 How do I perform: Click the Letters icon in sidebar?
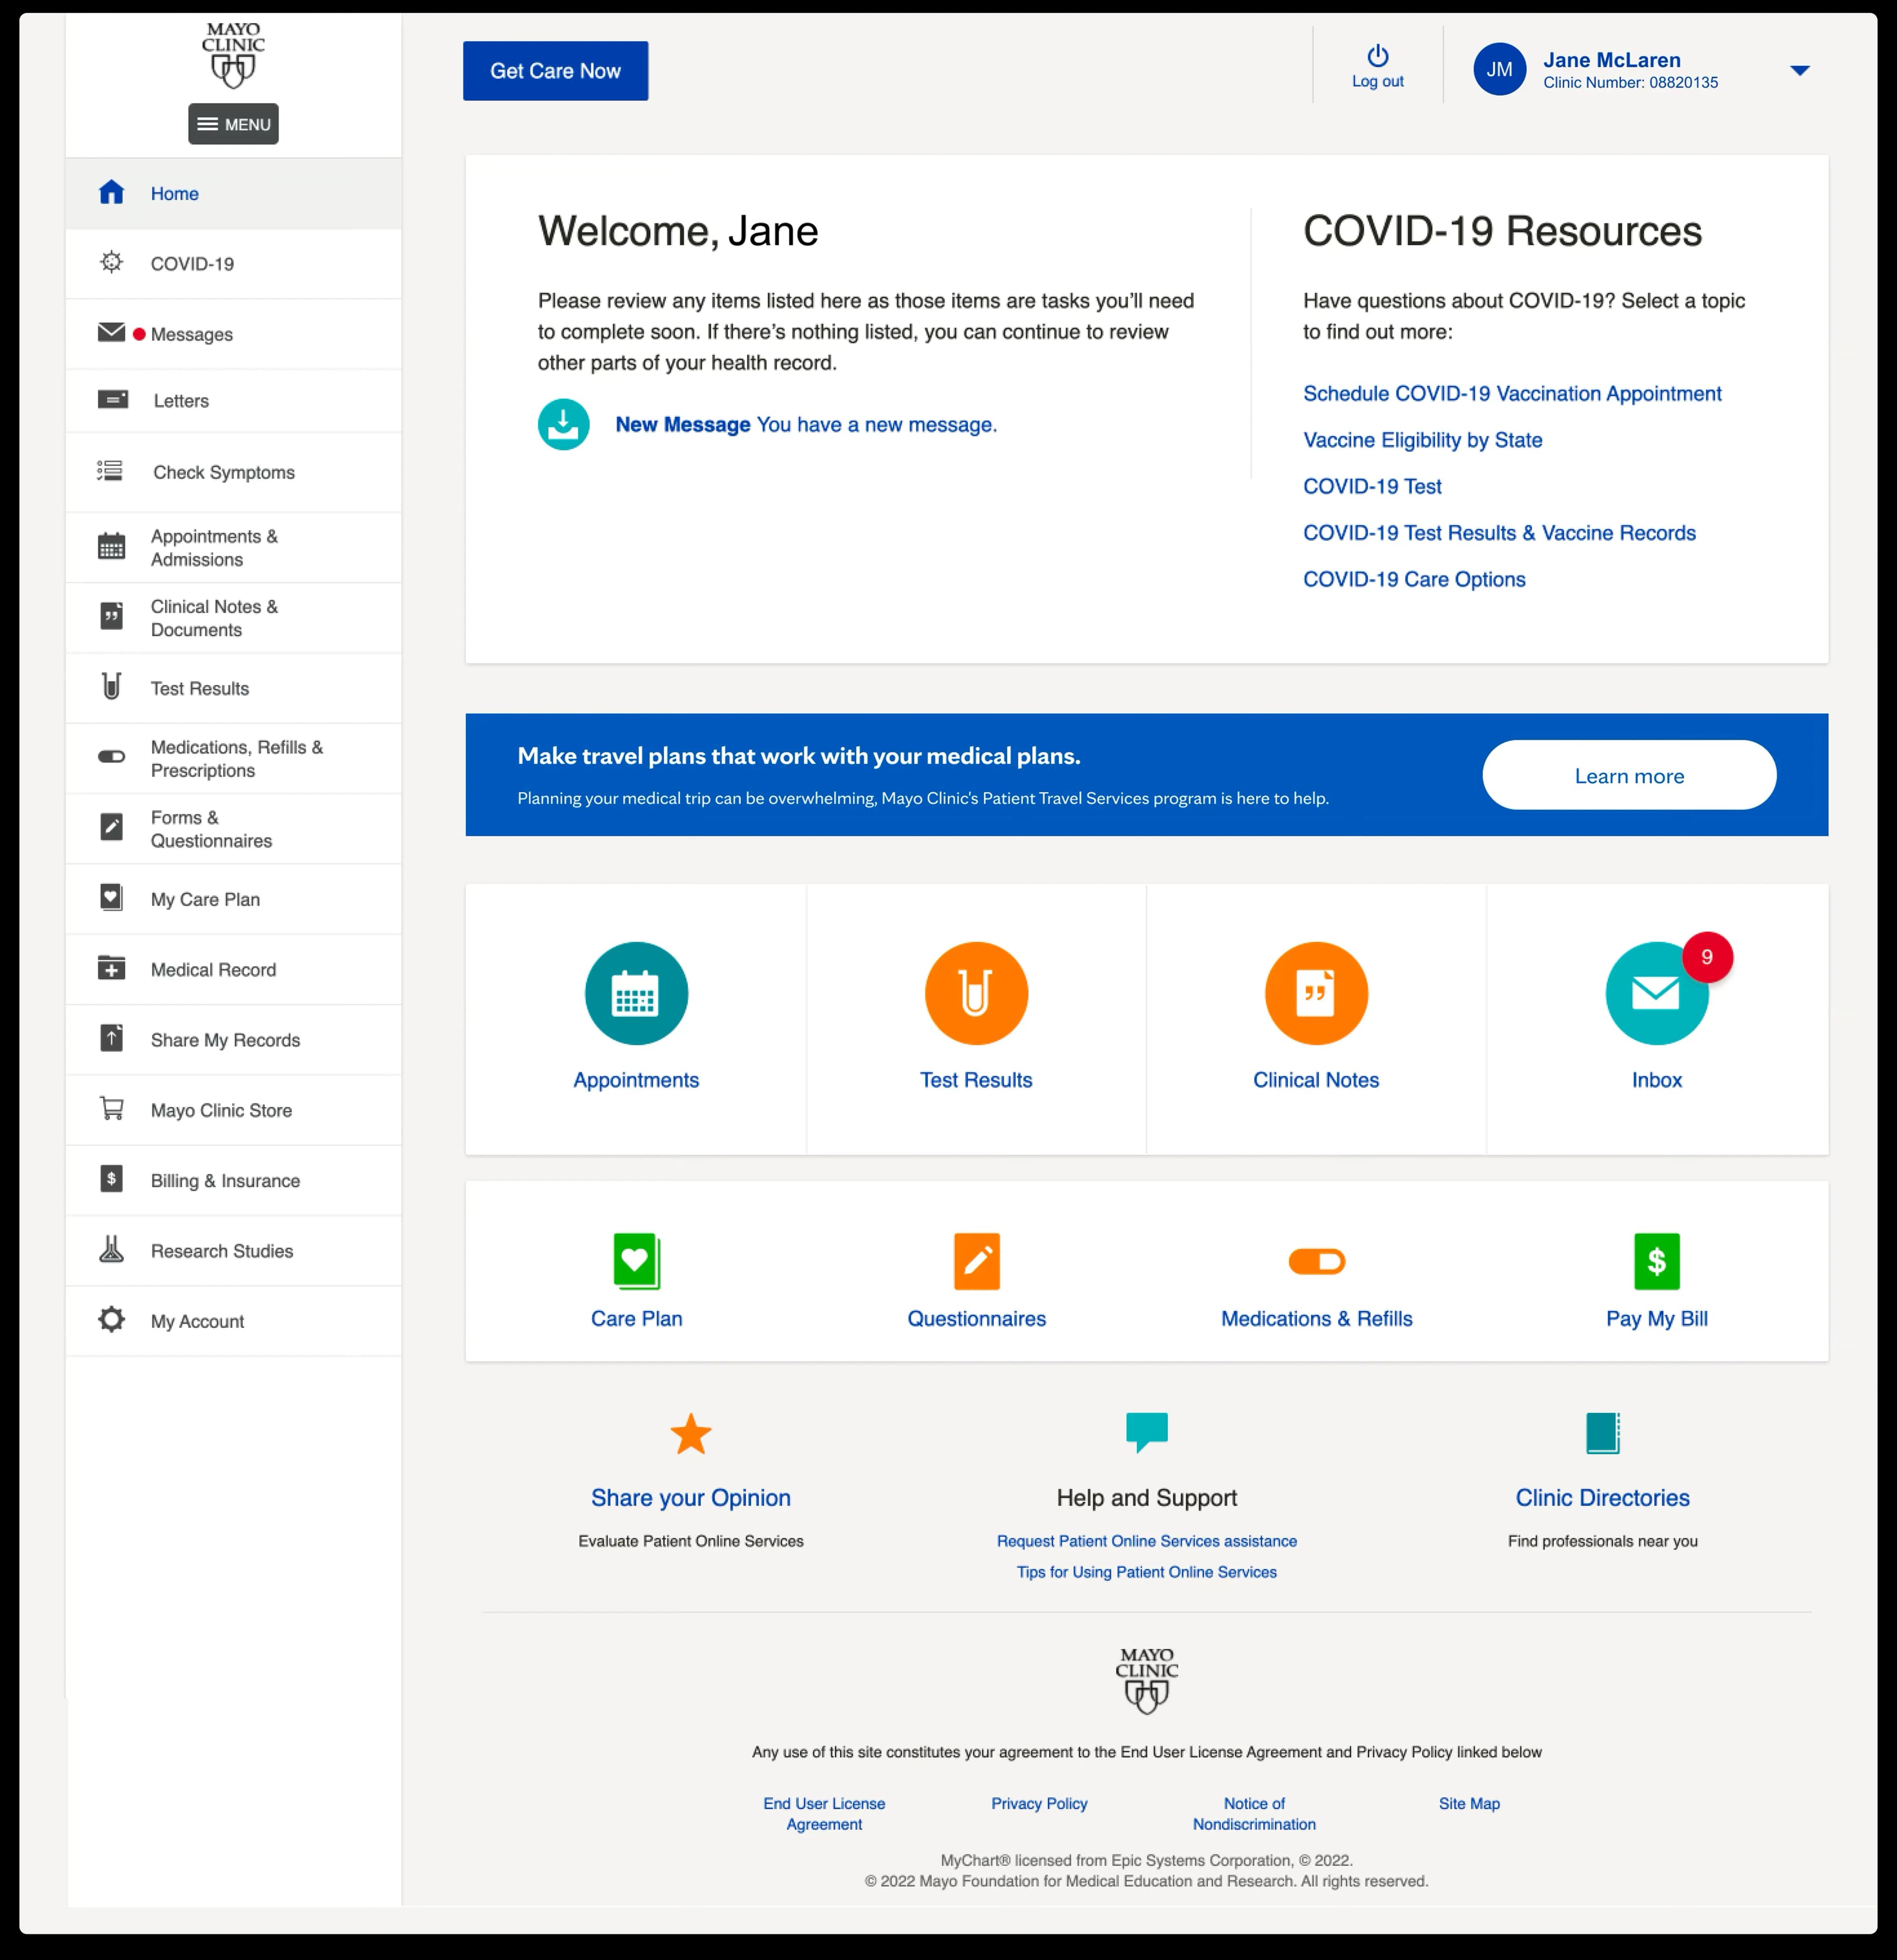pyautogui.click(x=113, y=400)
